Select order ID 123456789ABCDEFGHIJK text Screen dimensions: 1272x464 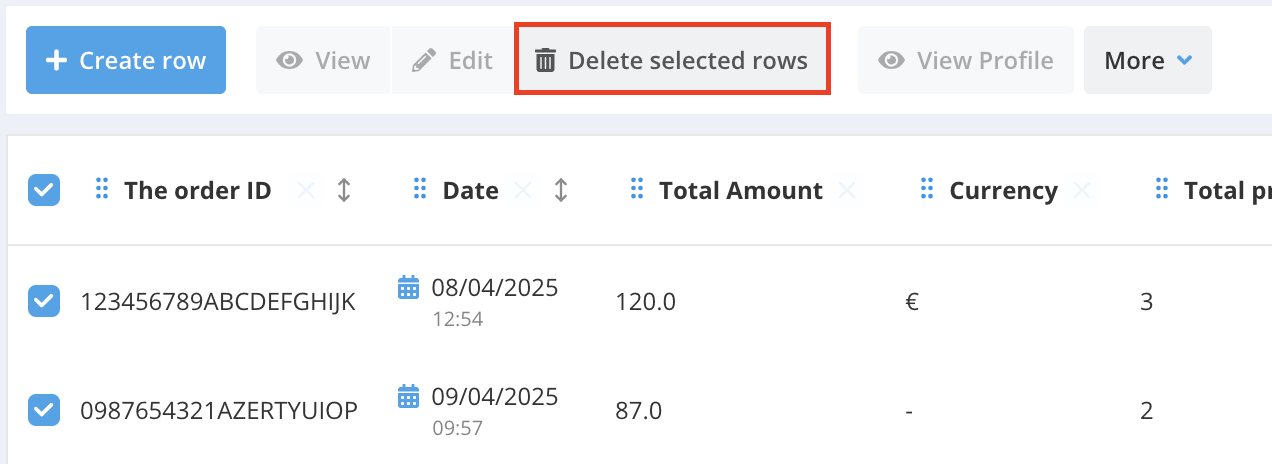(x=218, y=301)
